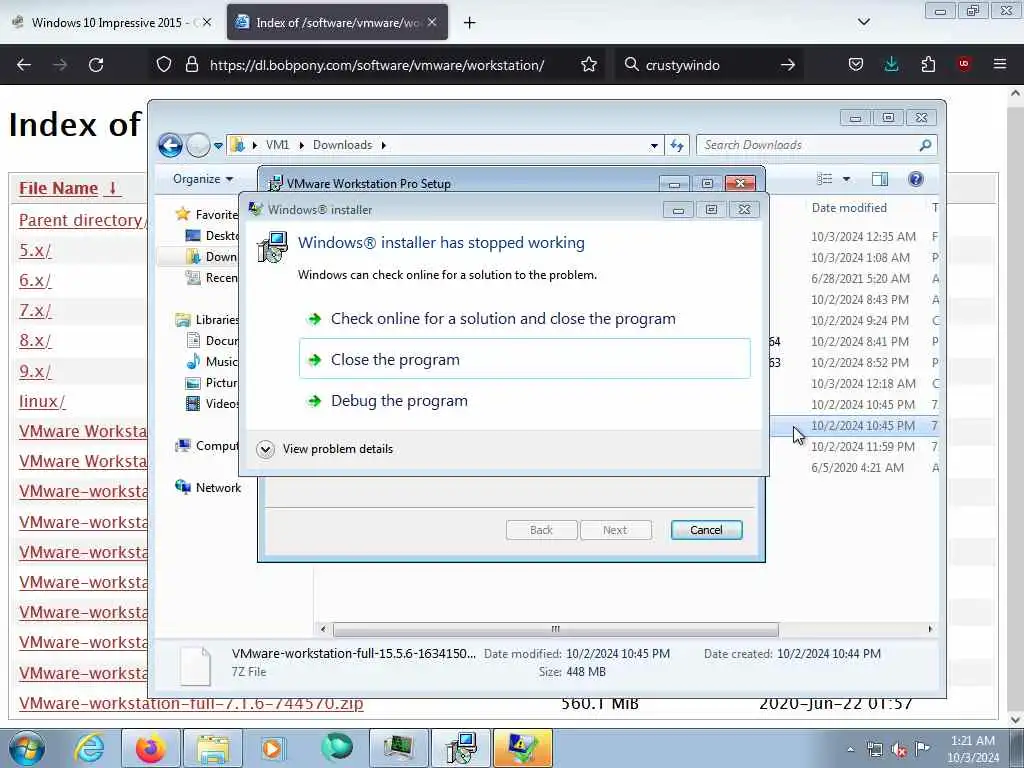The width and height of the screenshot is (1024, 768).
Task: Open a new Firefox tab
Action: point(469,23)
